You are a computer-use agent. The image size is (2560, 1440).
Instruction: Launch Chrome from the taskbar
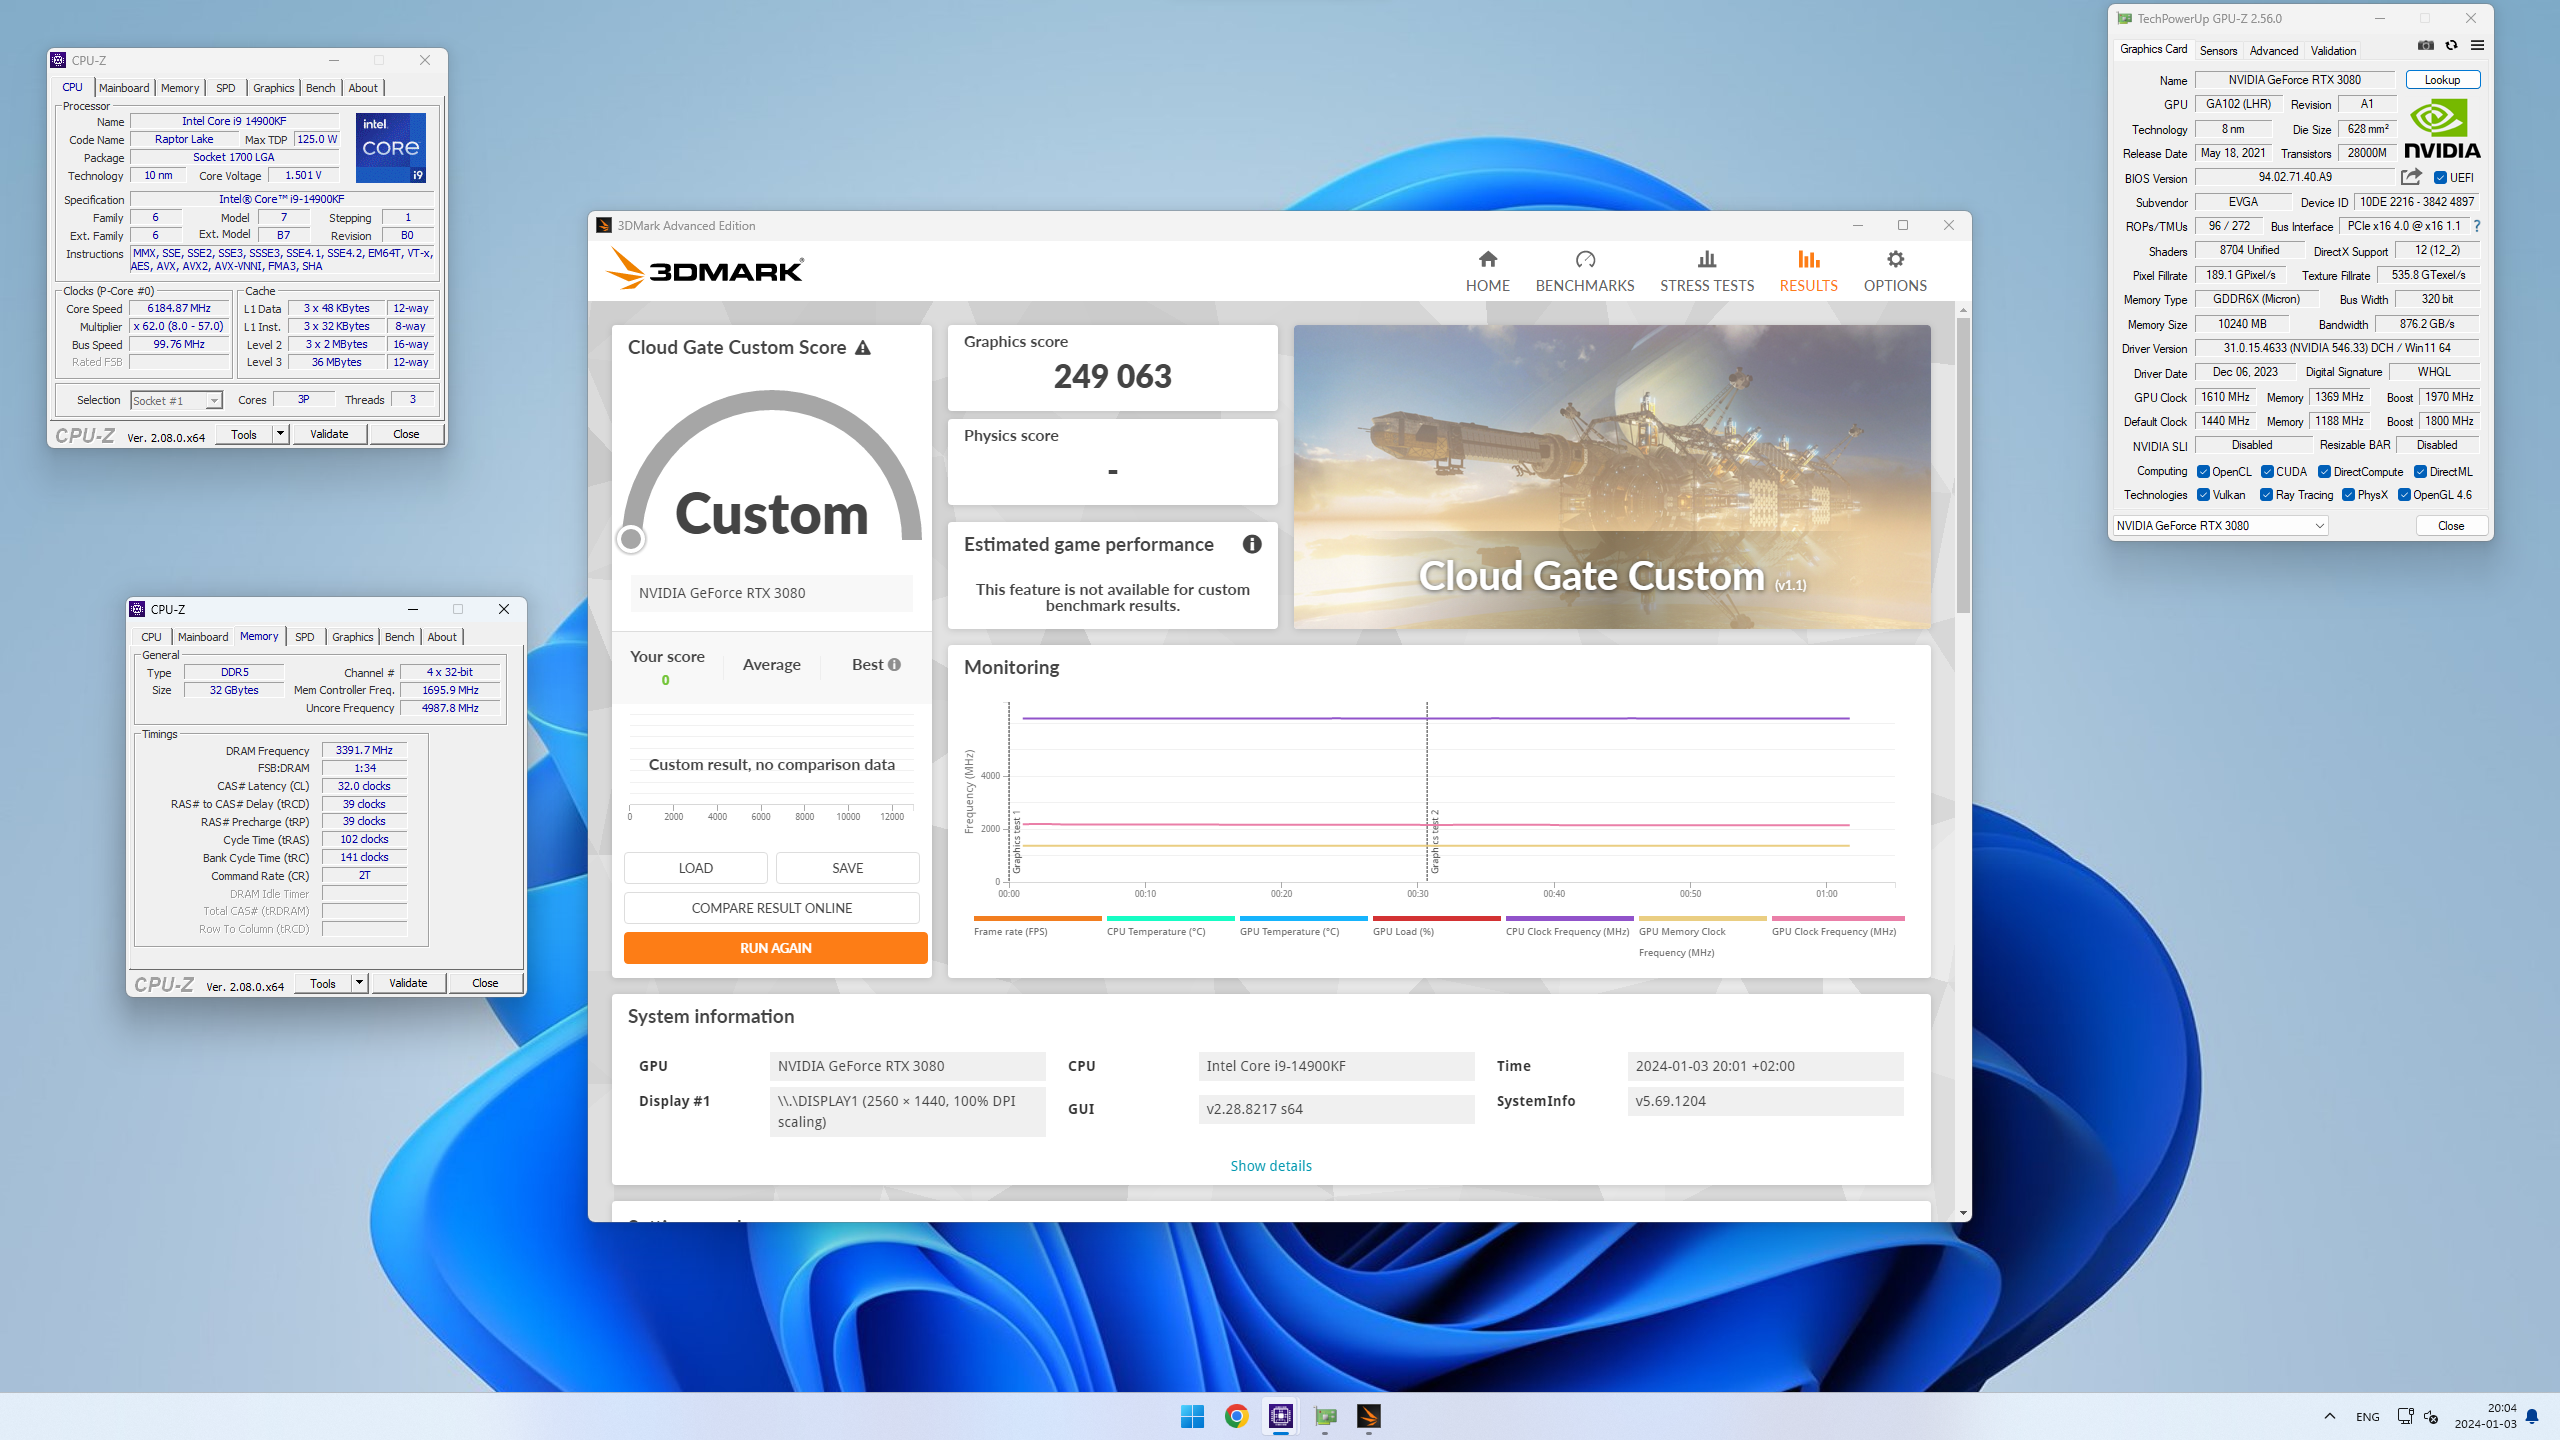1236,1416
